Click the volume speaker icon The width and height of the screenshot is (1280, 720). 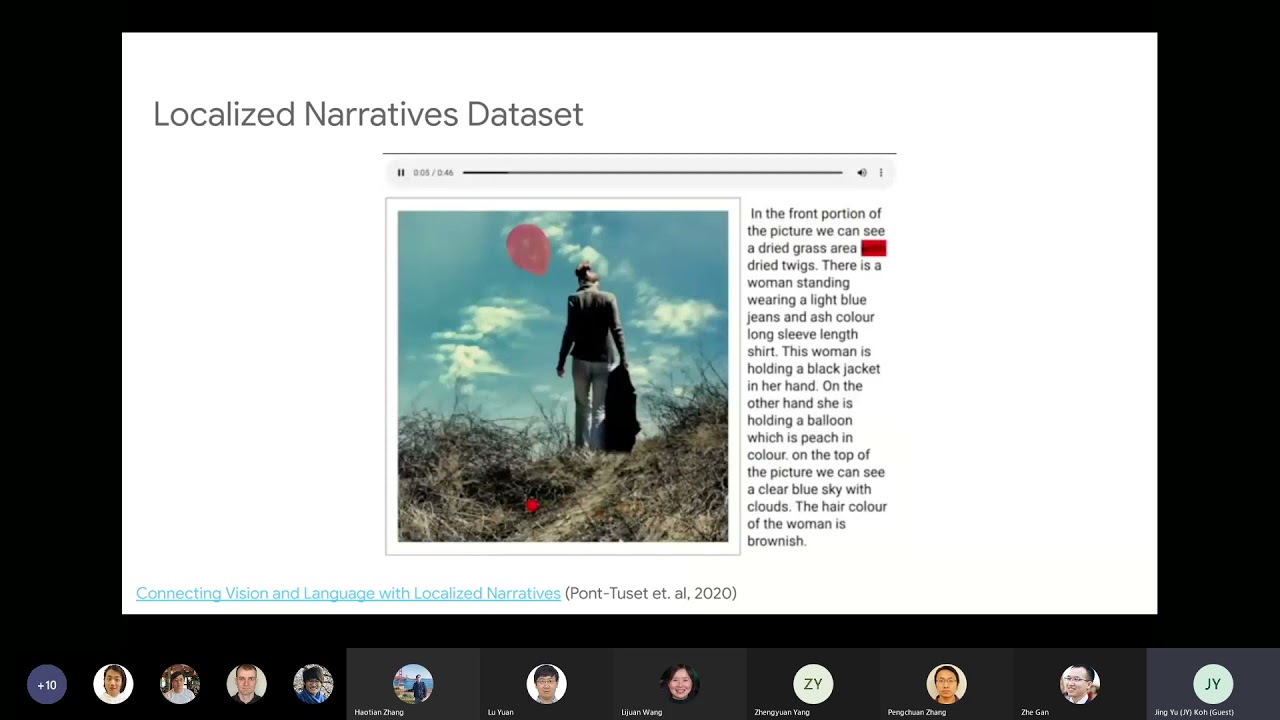click(861, 172)
